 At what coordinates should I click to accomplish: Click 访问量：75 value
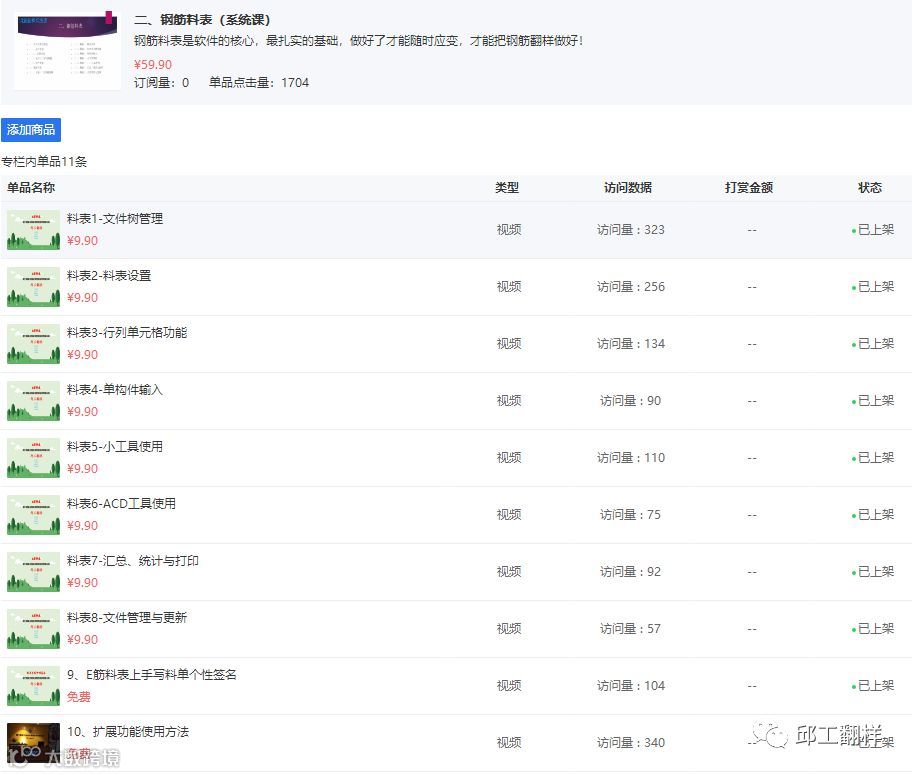click(x=630, y=515)
